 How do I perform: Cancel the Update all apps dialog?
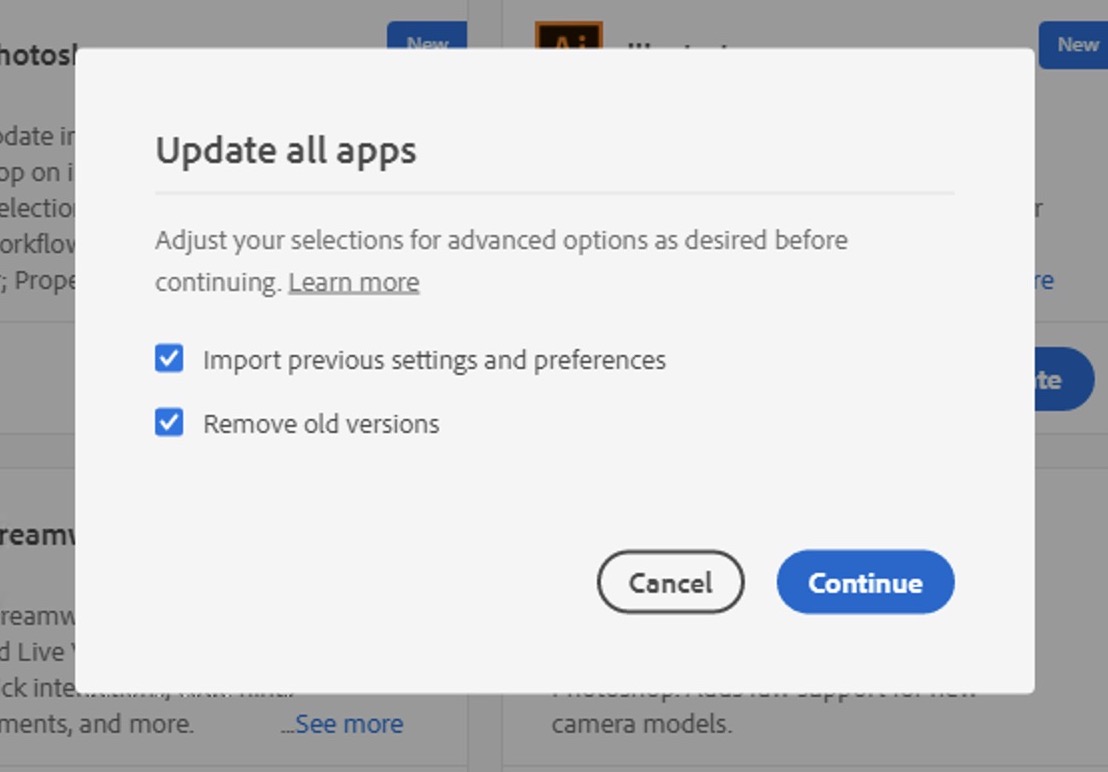(670, 582)
